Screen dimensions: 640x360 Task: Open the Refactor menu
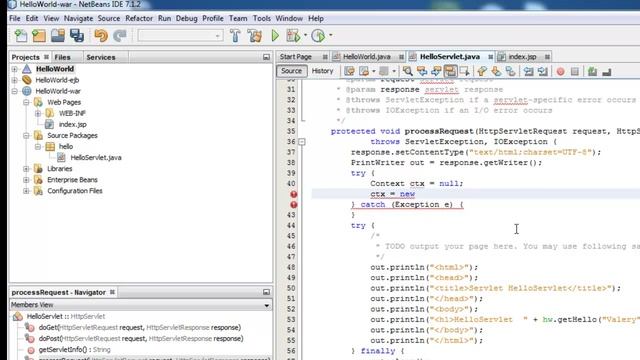(x=139, y=18)
